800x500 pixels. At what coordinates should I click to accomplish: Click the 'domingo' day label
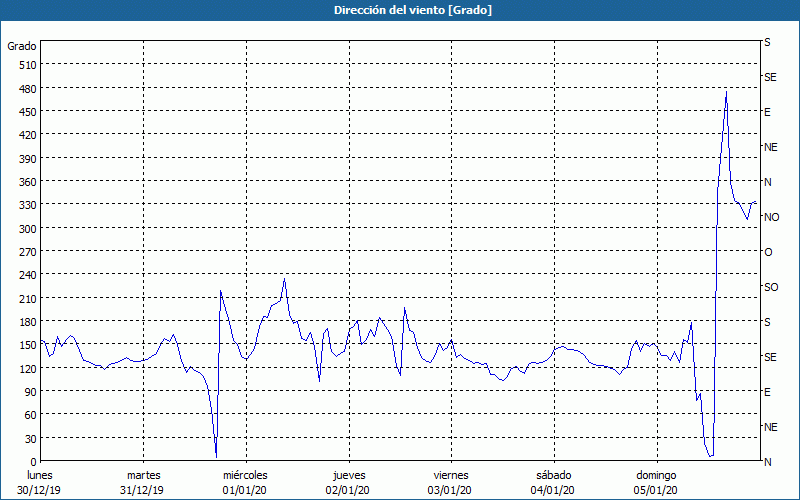[656, 476]
